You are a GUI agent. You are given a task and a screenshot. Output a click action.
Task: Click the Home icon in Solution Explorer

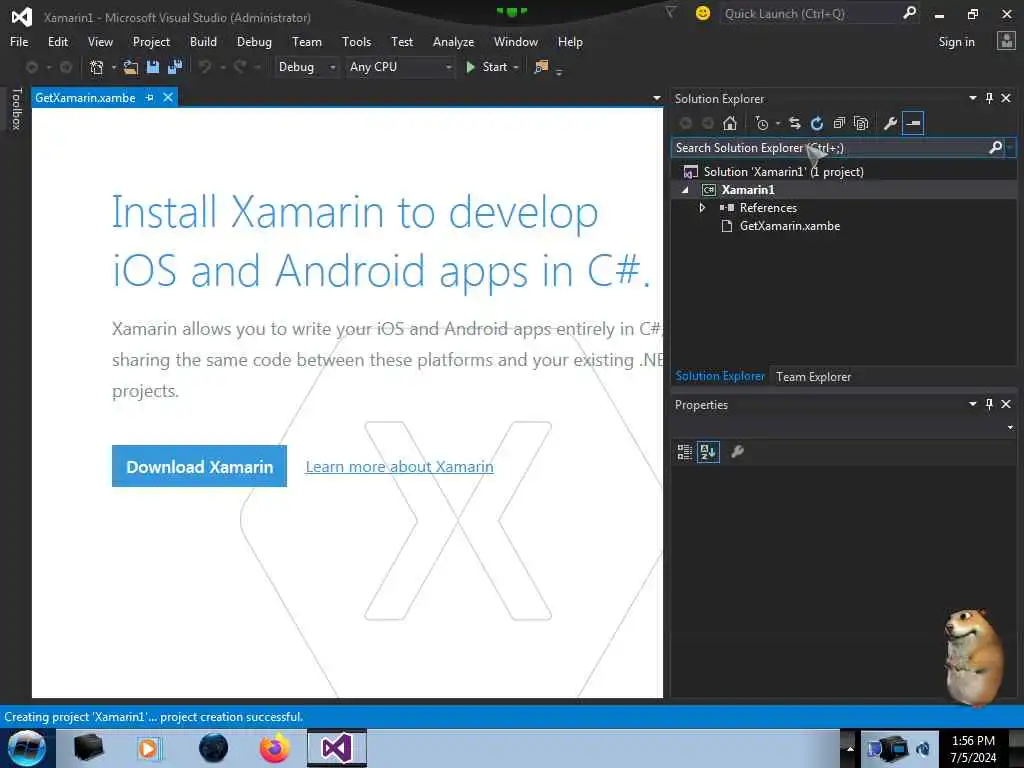(729, 123)
